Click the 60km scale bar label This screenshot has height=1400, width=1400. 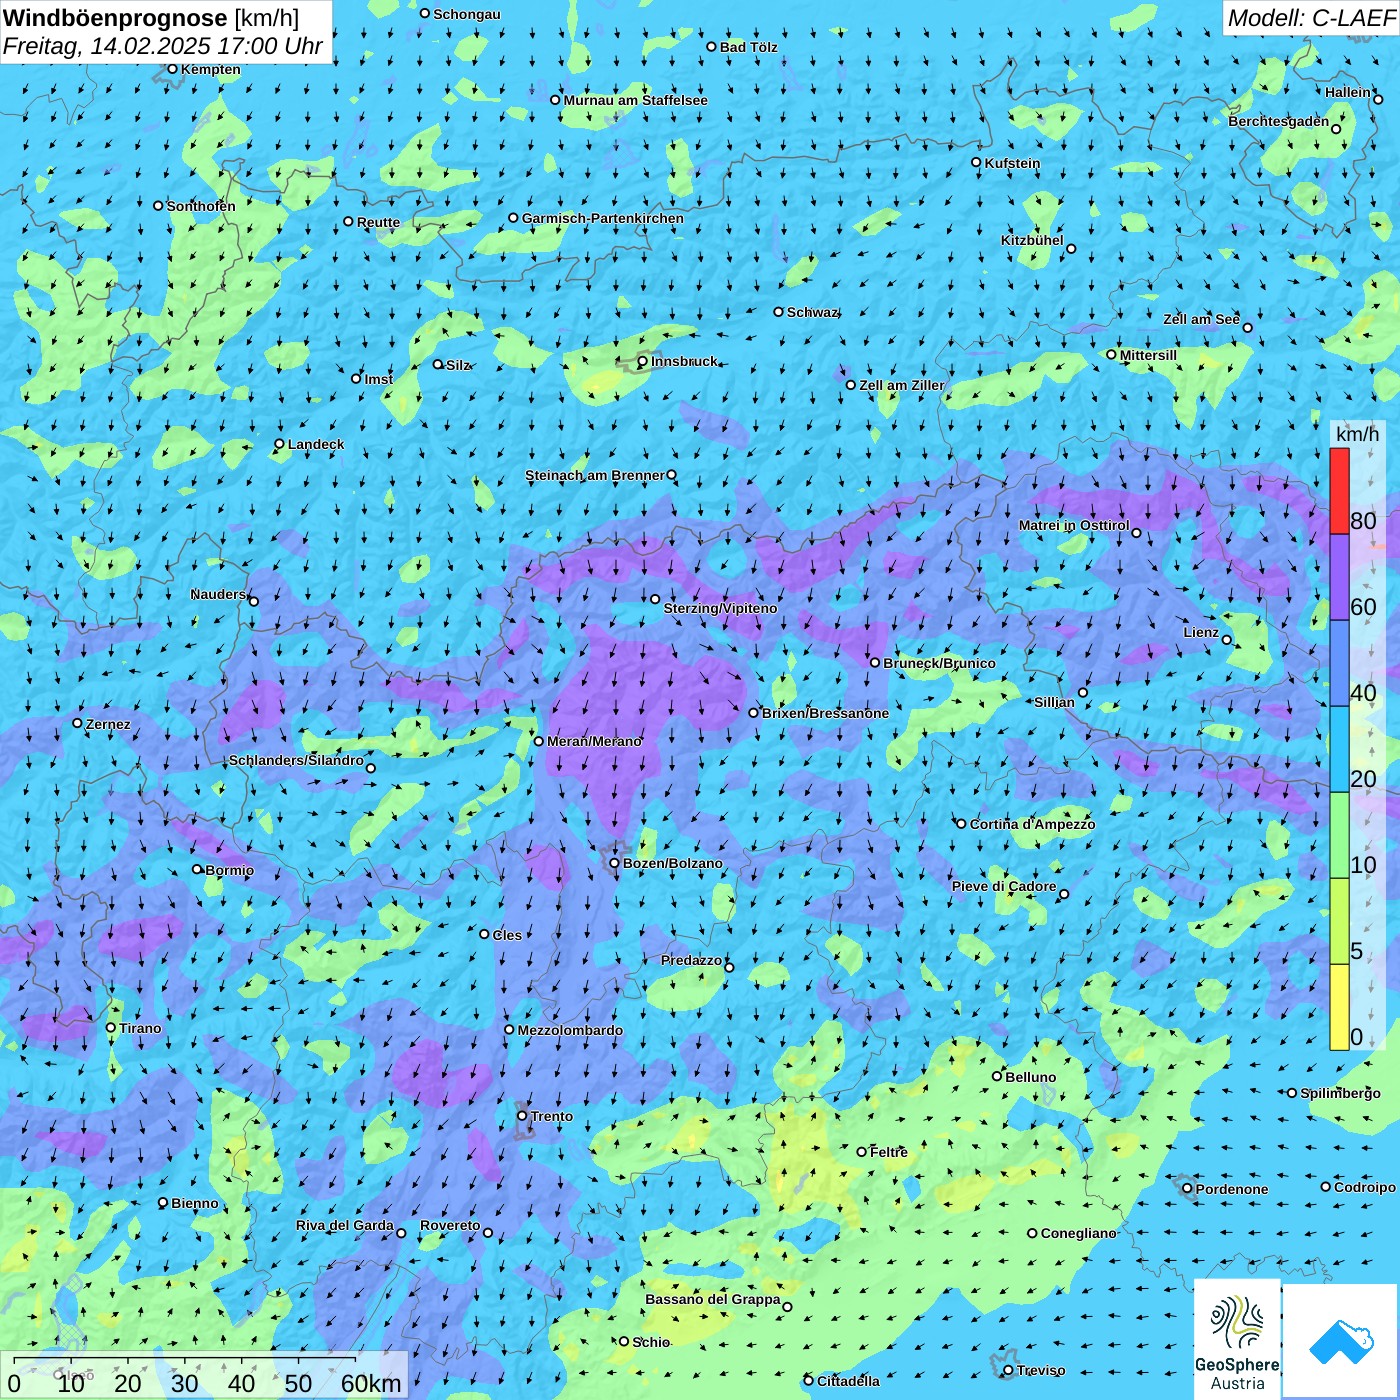[371, 1383]
